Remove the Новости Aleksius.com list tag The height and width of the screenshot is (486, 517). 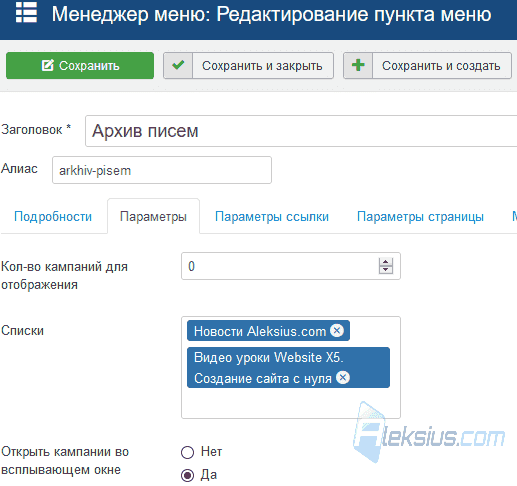pos(337,331)
